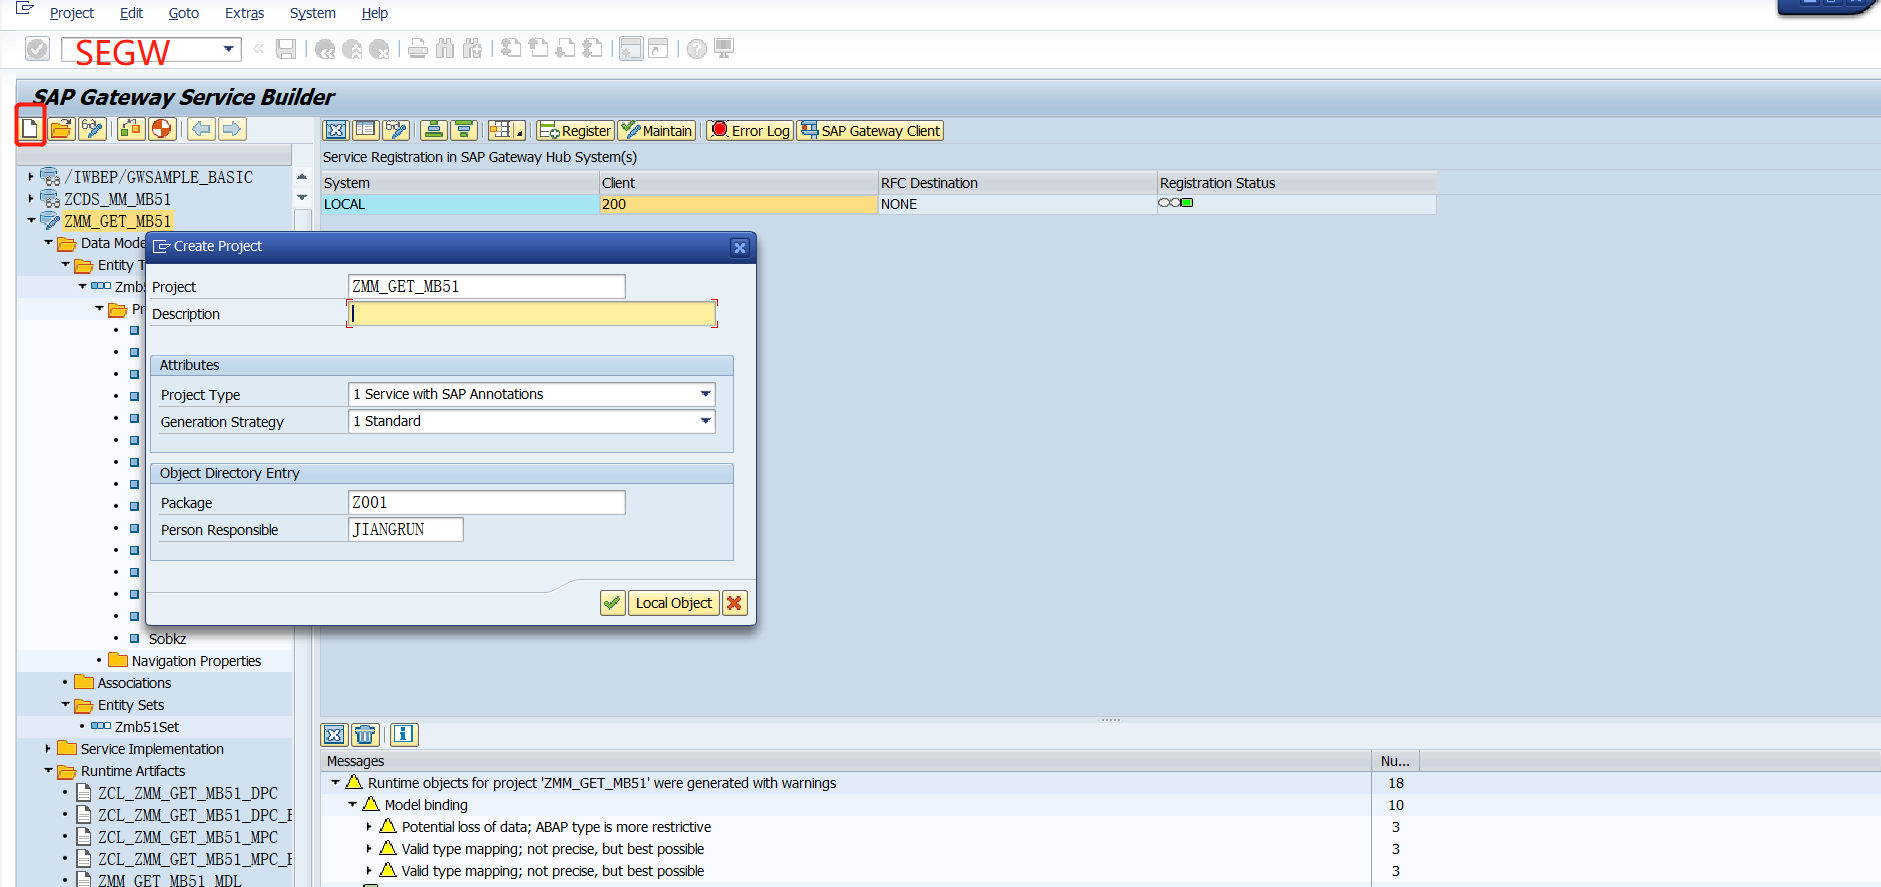Expand the Potential loss of data message
This screenshot has width=1881, height=887.
[x=369, y=827]
